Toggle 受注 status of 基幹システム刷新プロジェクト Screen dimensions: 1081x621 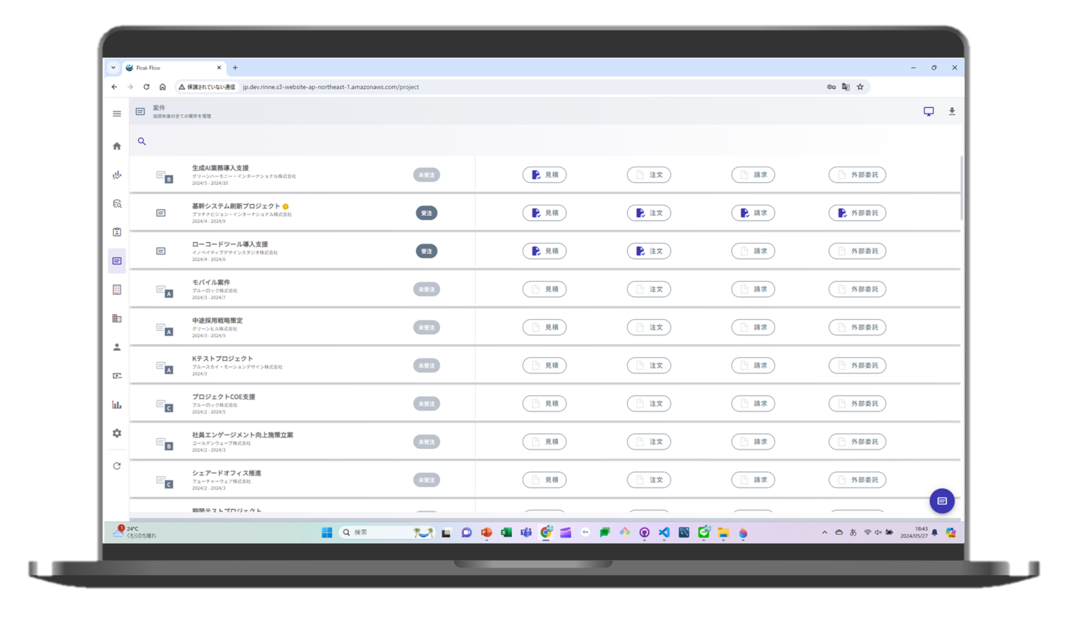tap(427, 213)
